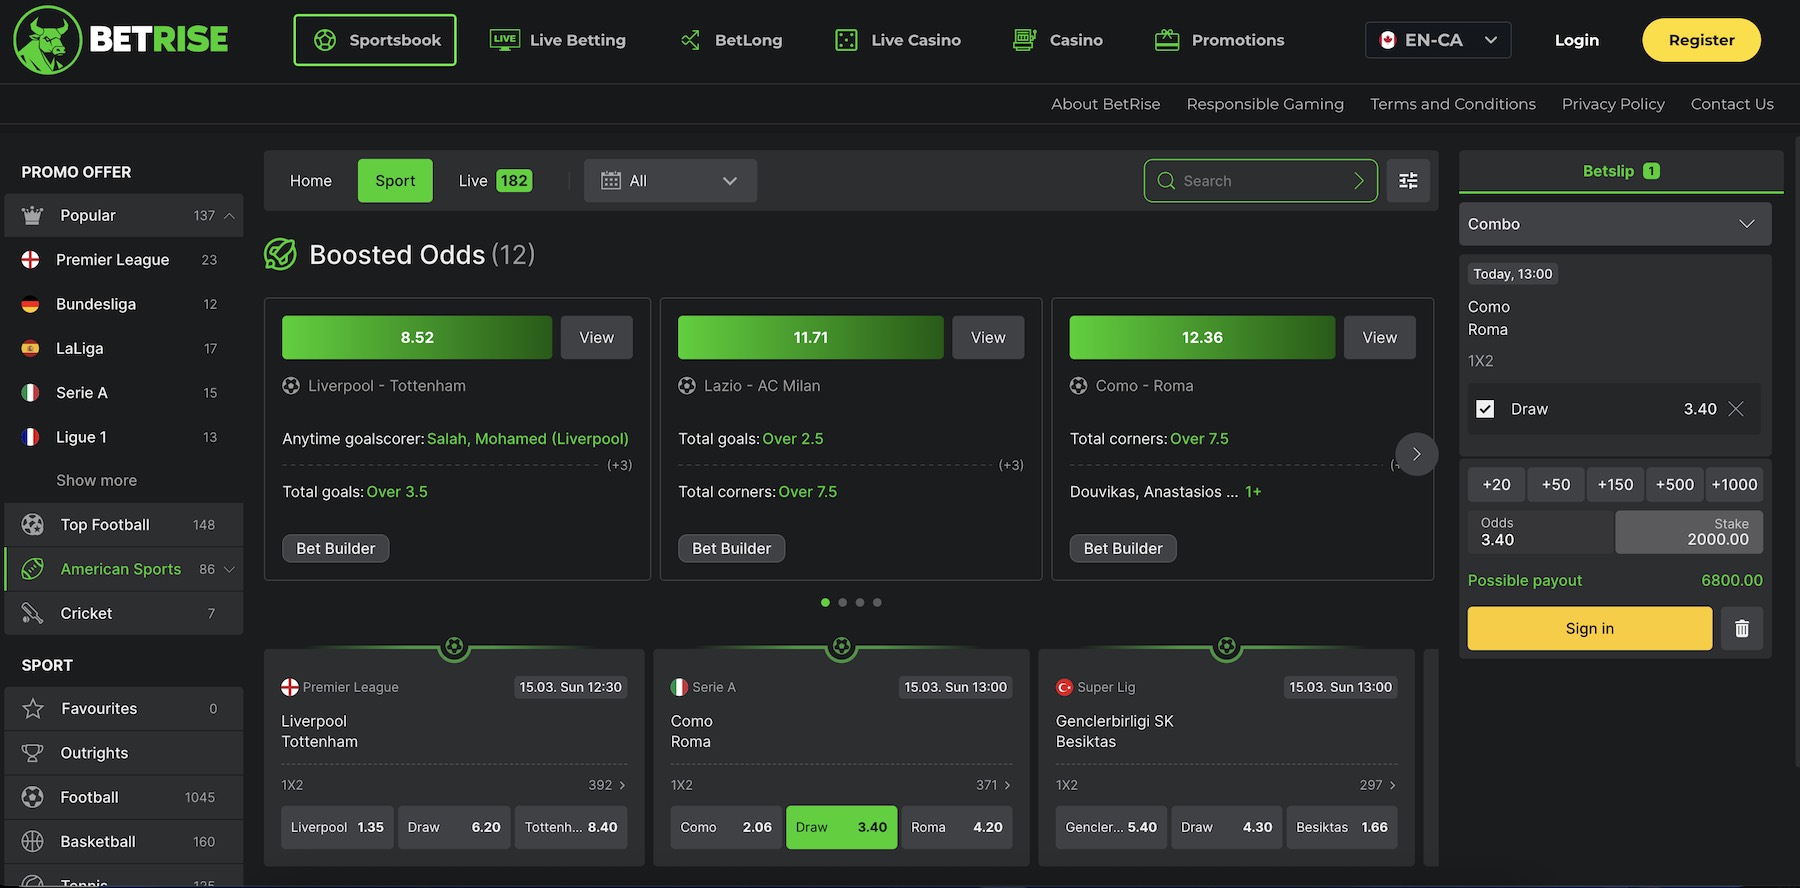This screenshot has width=1800, height=888.
Task: Select Como 2.06 odds
Action: click(726, 827)
